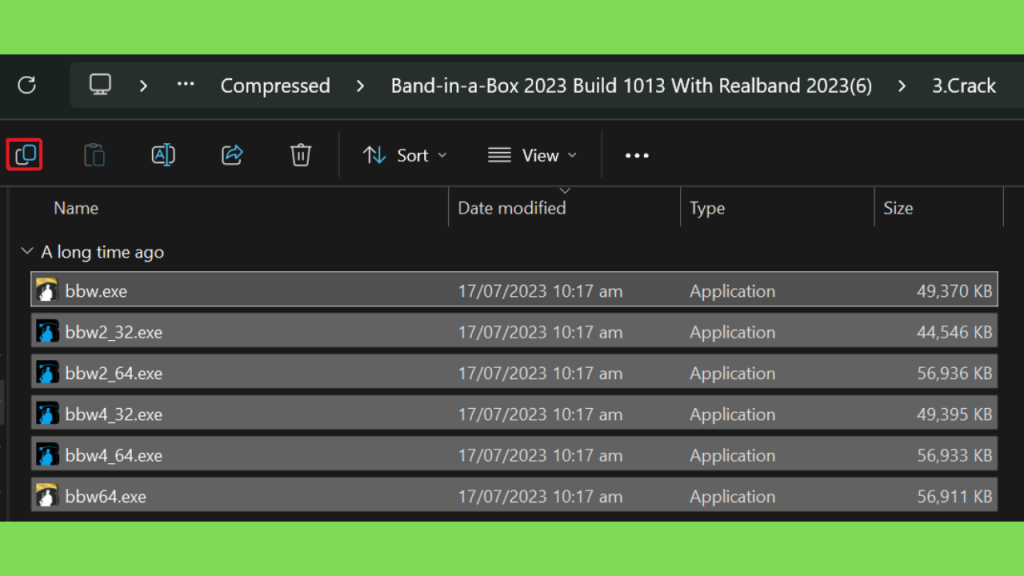Go to the Compressed folder breadcrumb

[275, 86]
